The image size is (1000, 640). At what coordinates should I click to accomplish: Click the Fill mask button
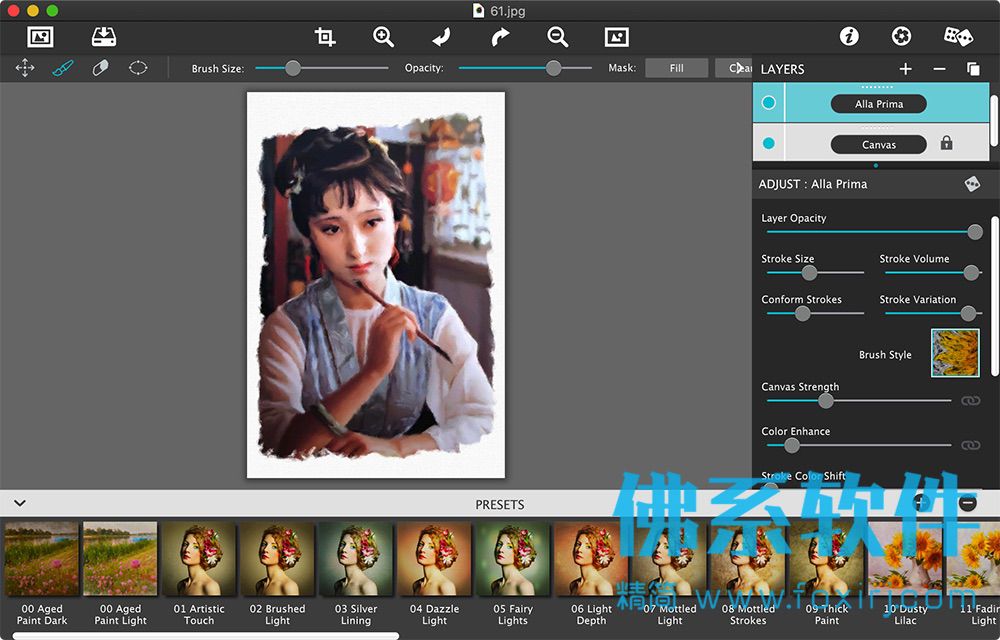677,68
